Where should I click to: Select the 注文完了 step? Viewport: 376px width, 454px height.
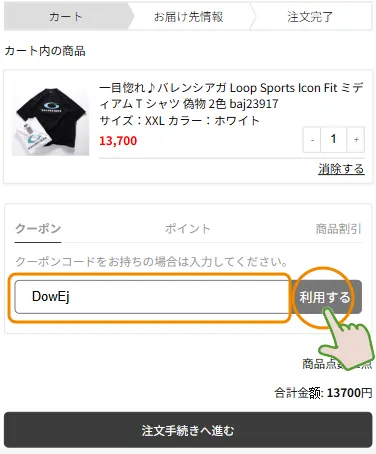pos(310,17)
